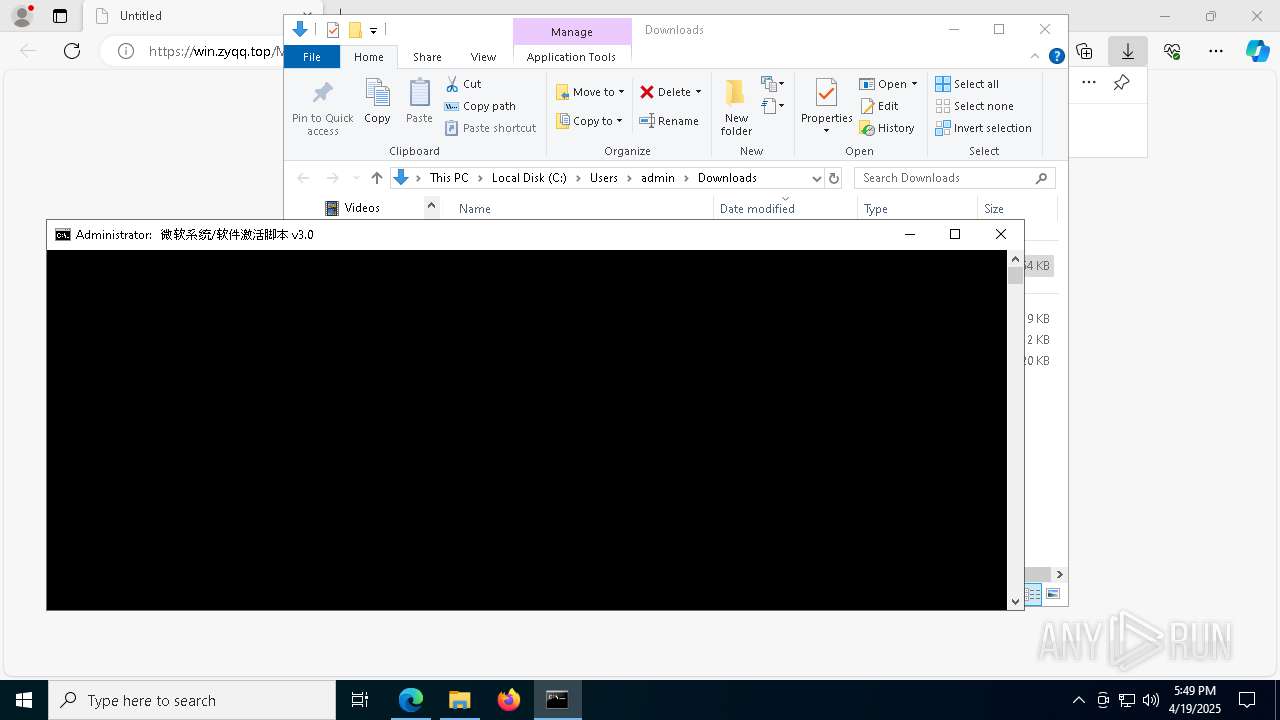The height and width of the screenshot is (720, 1280).
Task: Click the Open ribbon button
Action: [882, 84]
